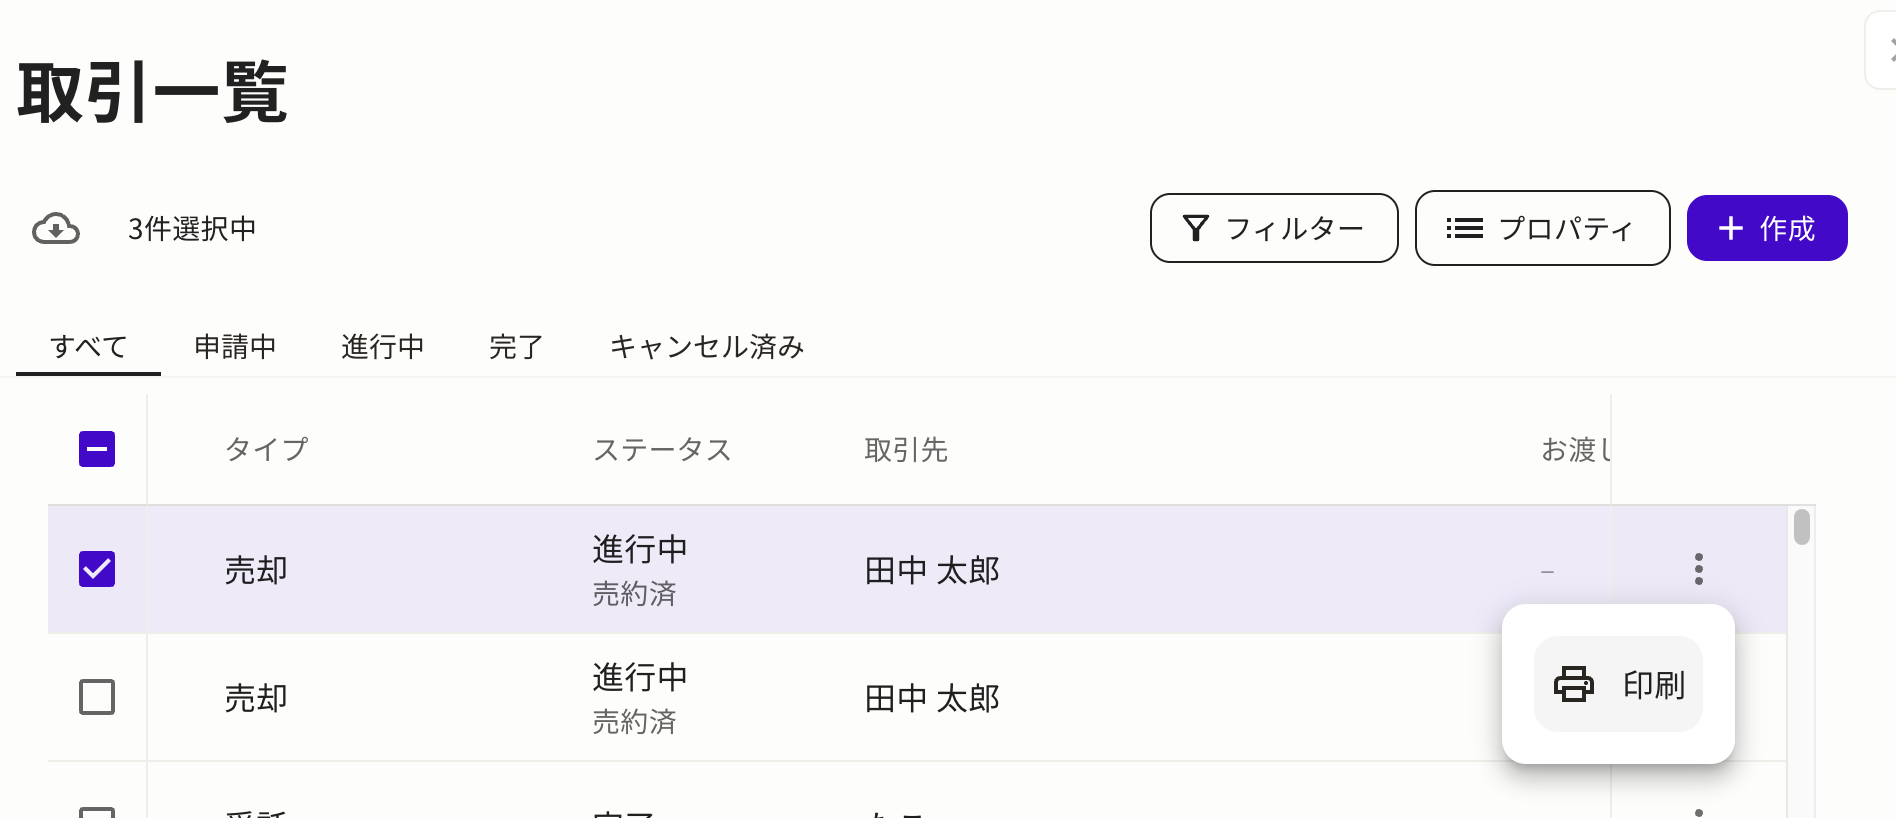The image size is (1896, 818).
Task: Click the printer icon next to 印刷
Action: click(x=1573, y=684)
